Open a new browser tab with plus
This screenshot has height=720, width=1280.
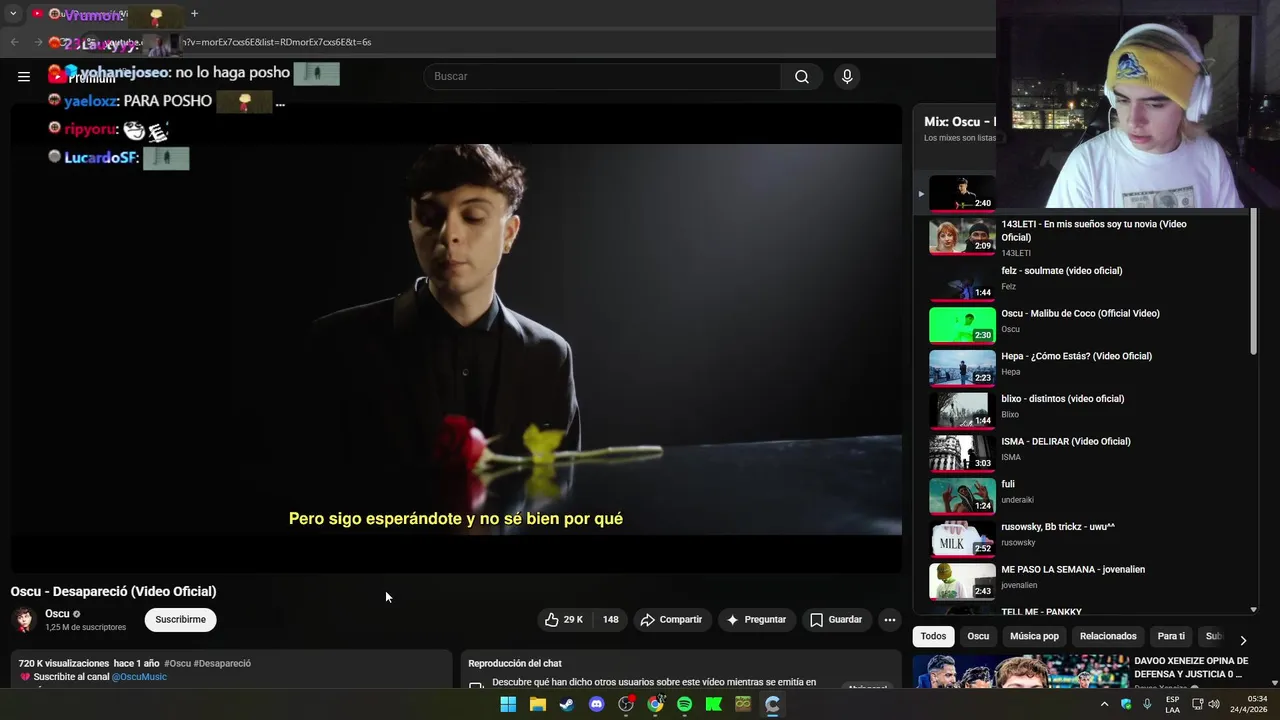(194, 14)
